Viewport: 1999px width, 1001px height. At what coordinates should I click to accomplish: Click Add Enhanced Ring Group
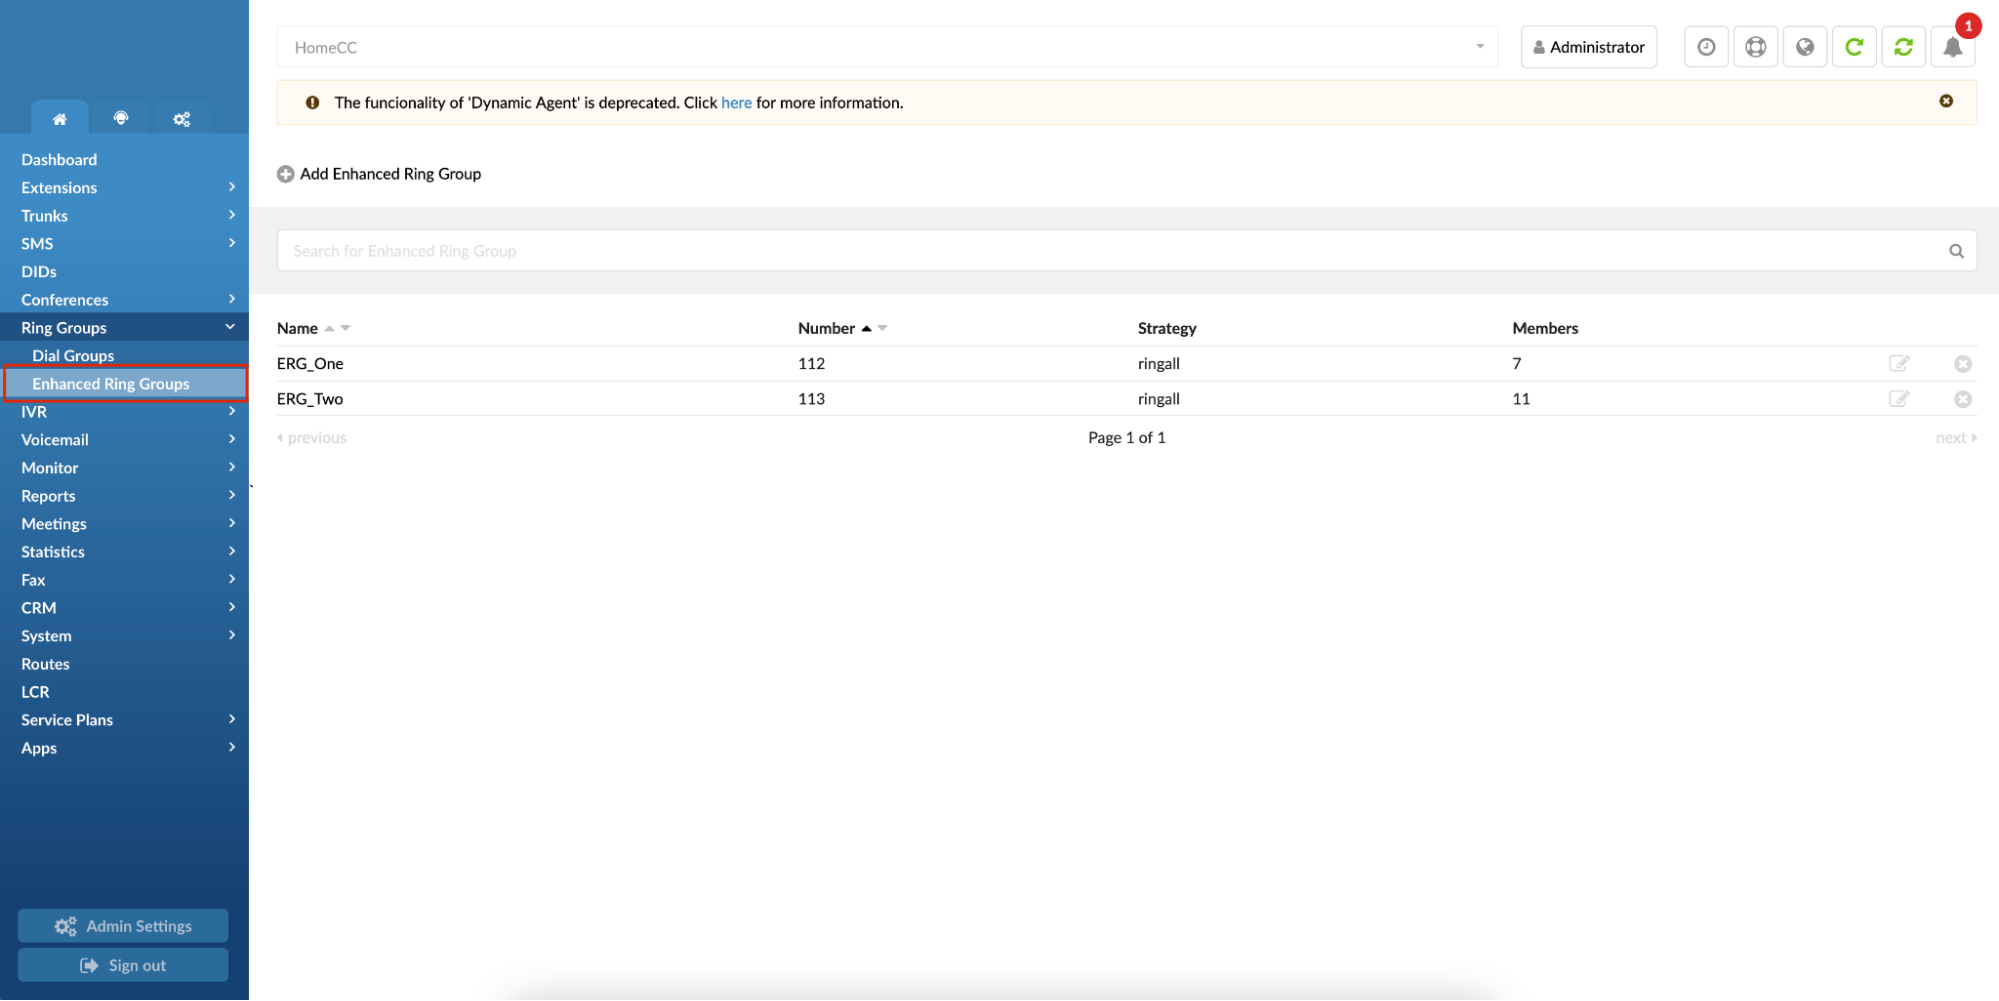[379, 174]
